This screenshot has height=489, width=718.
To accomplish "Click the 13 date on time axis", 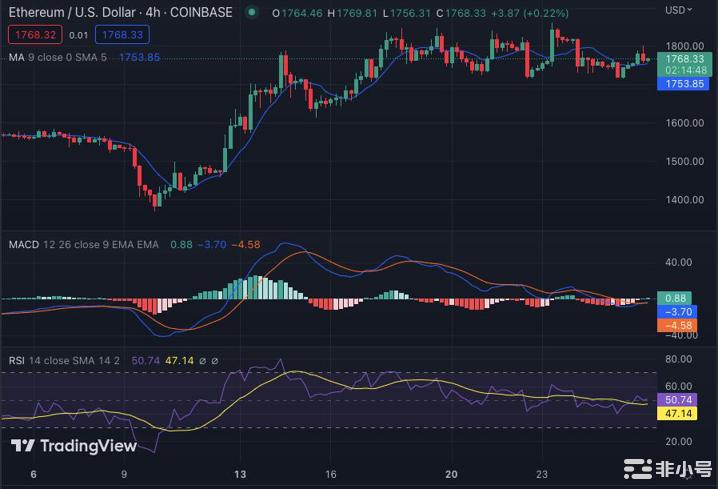I will 240,474.
